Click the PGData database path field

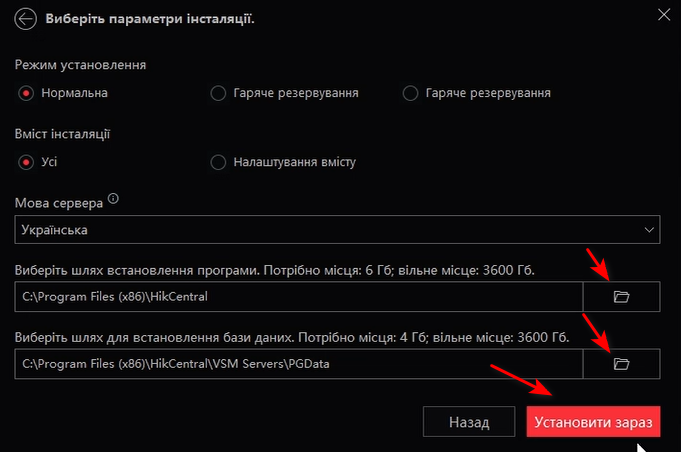(298, 364)
